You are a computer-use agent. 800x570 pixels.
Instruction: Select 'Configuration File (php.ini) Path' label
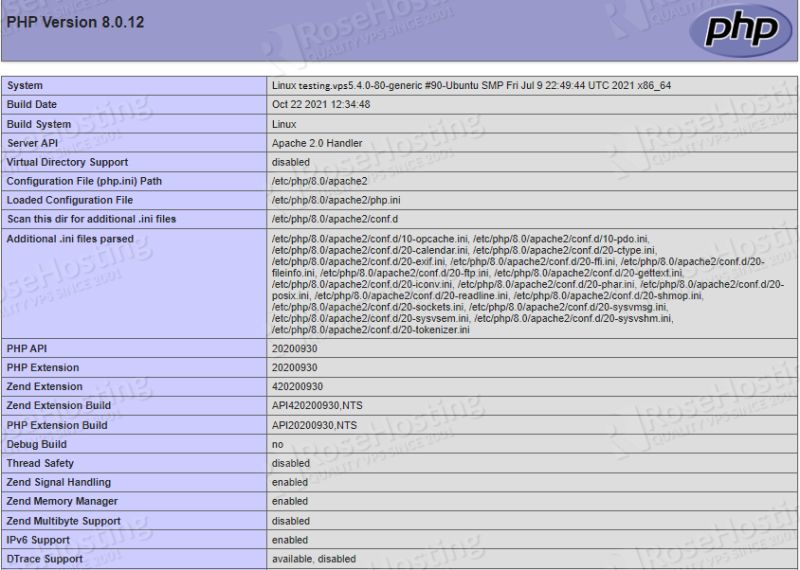point(84,181)
